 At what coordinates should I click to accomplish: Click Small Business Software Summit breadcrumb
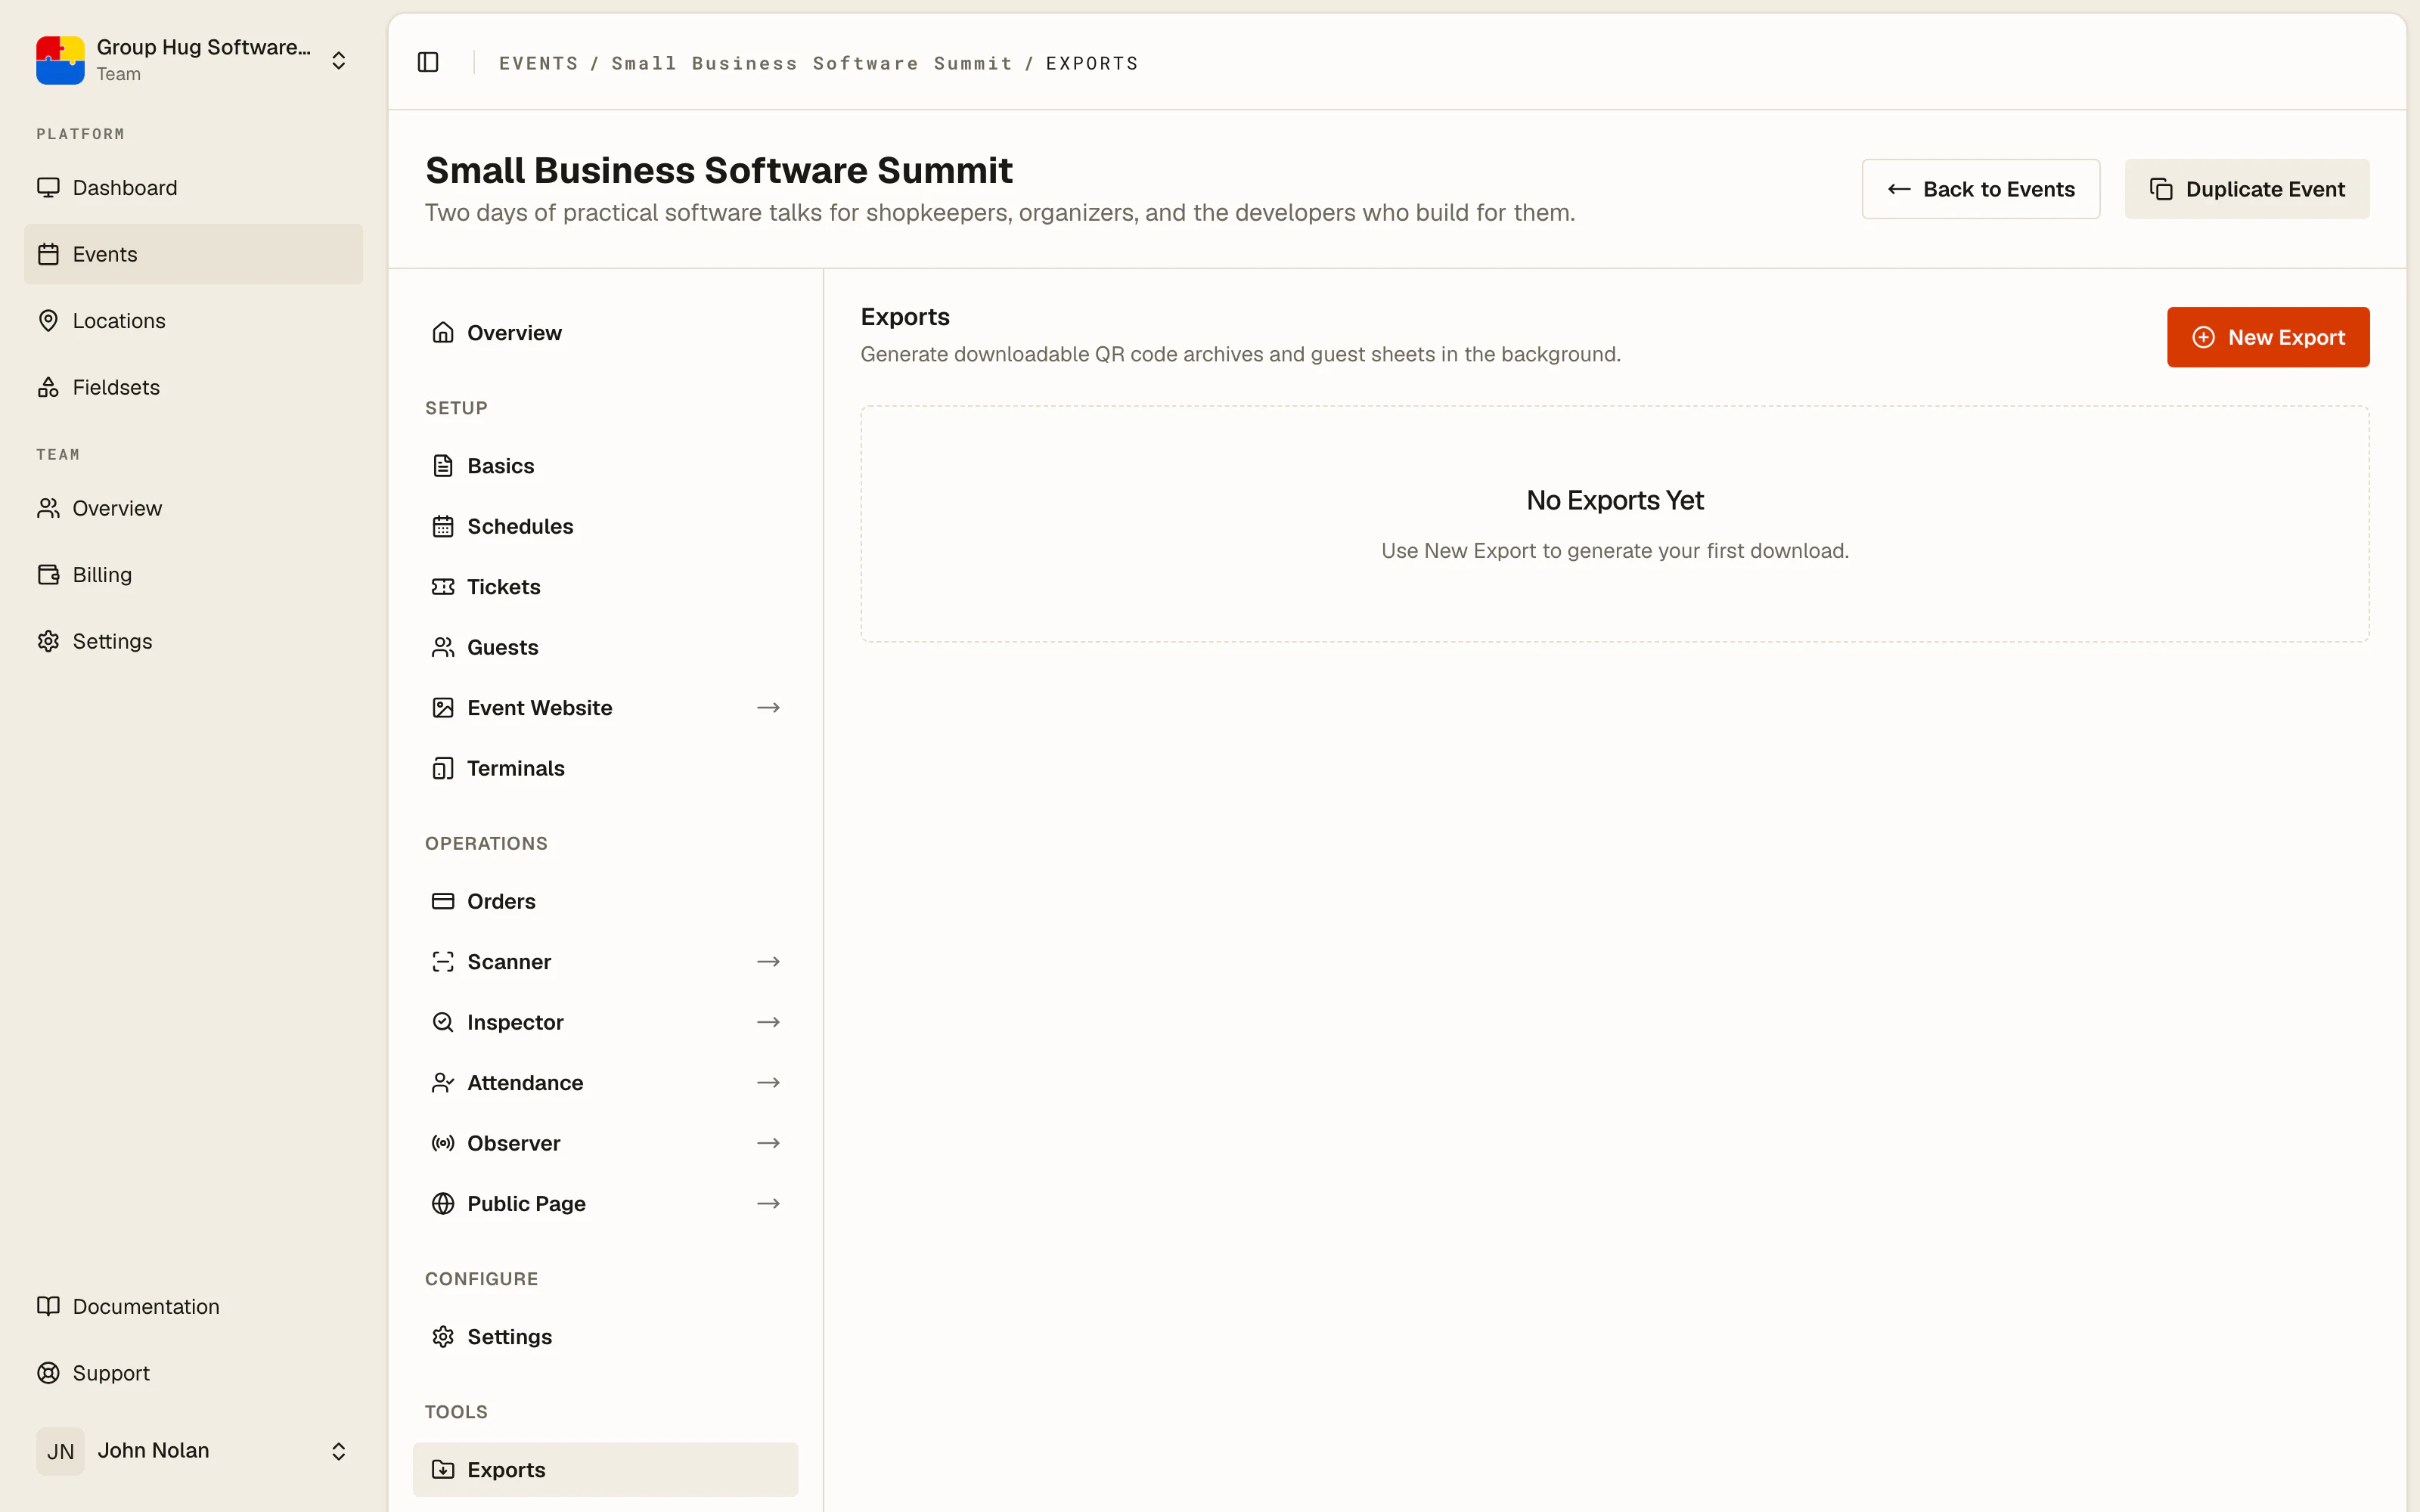[811, 63]
